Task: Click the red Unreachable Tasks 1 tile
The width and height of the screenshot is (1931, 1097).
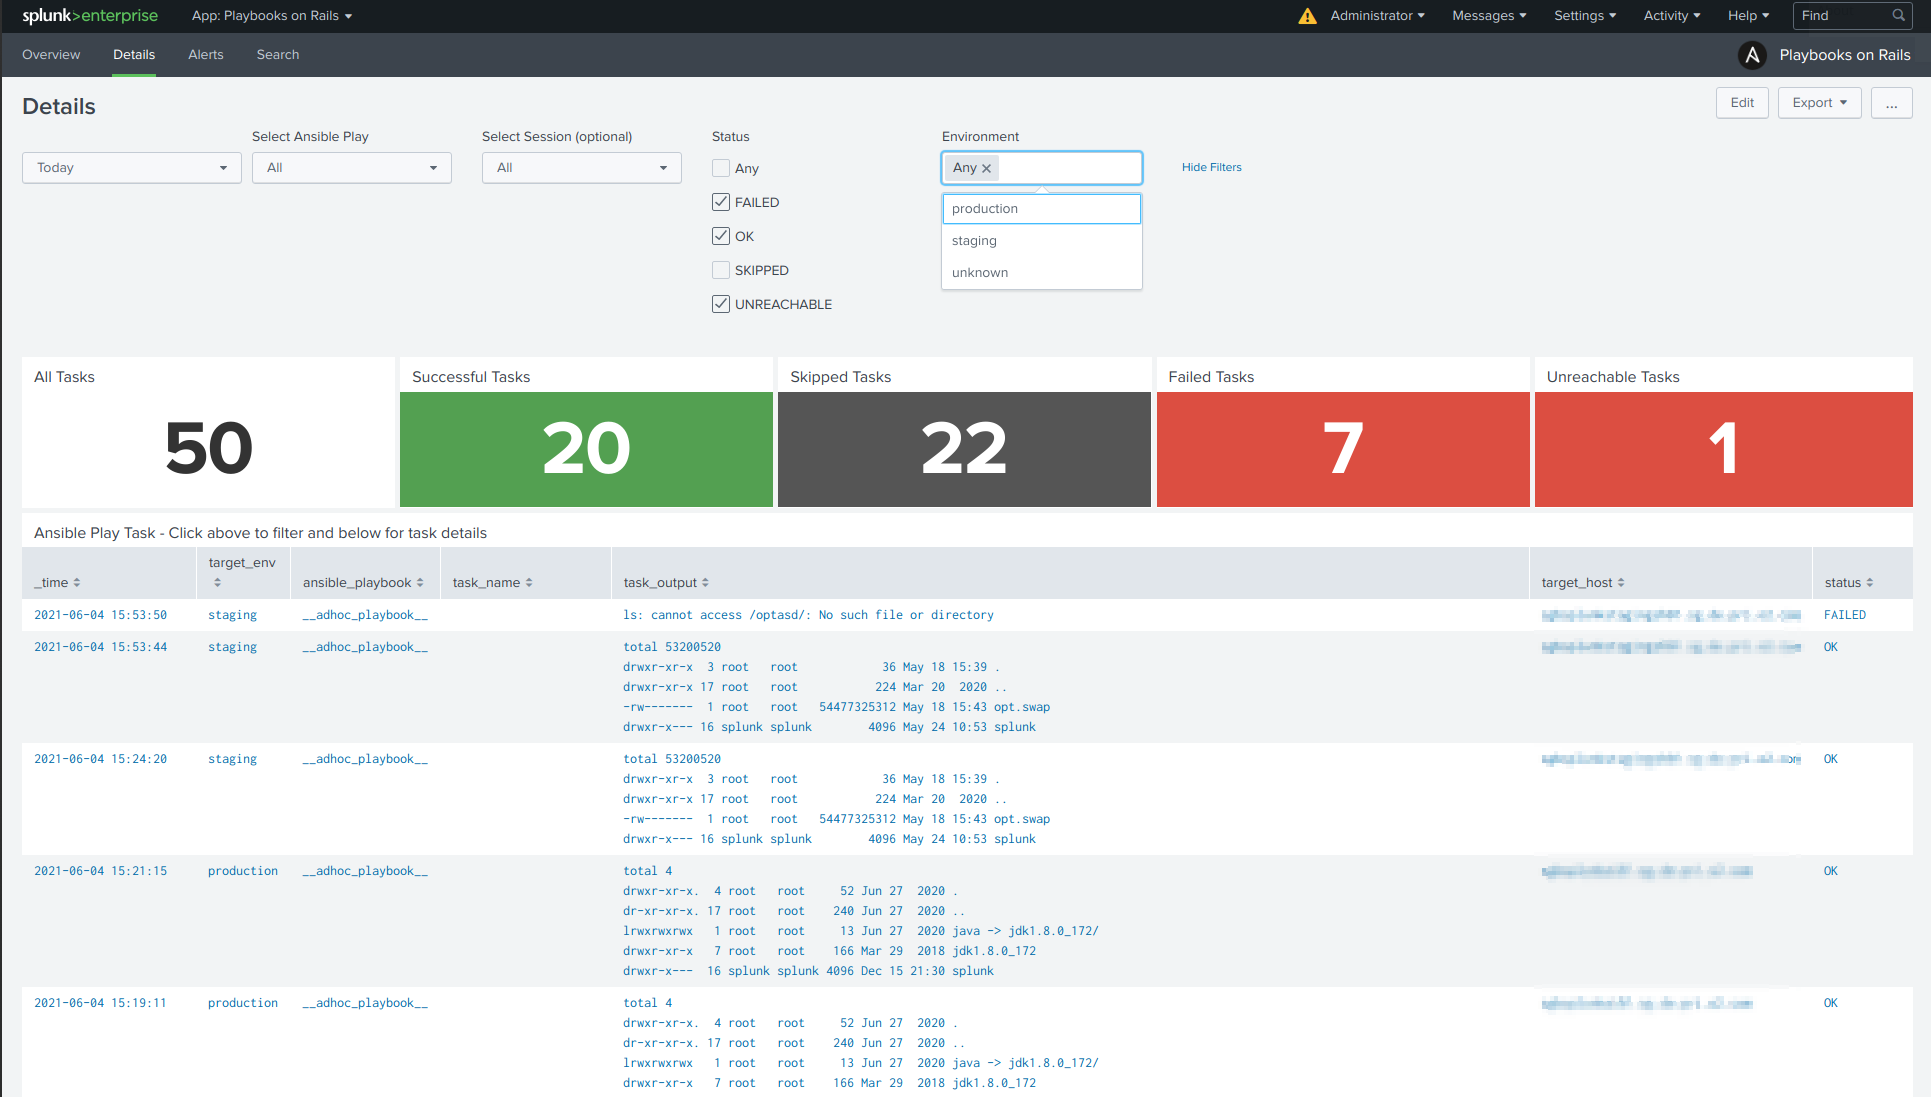Action: 1723,449
